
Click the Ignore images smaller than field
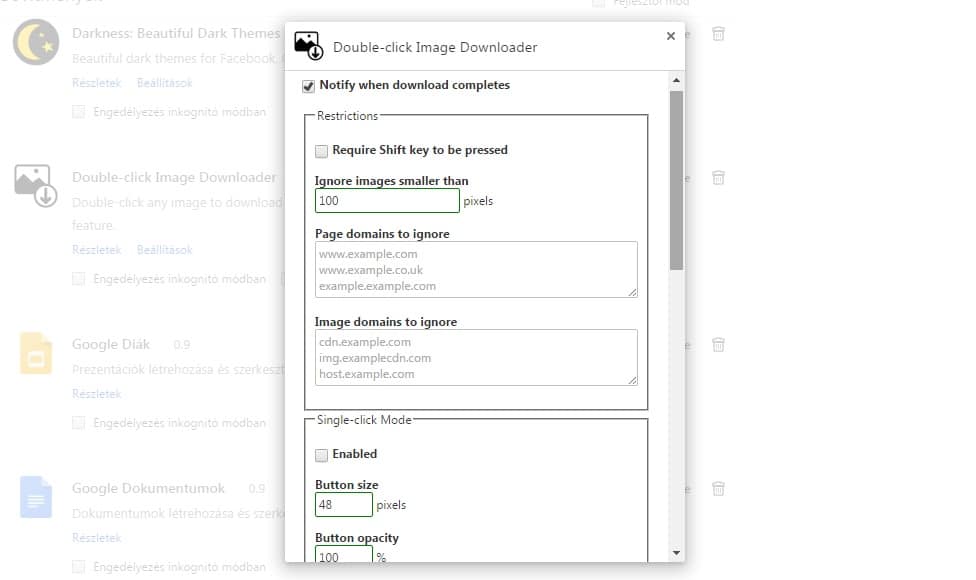(x=387, y=200)
